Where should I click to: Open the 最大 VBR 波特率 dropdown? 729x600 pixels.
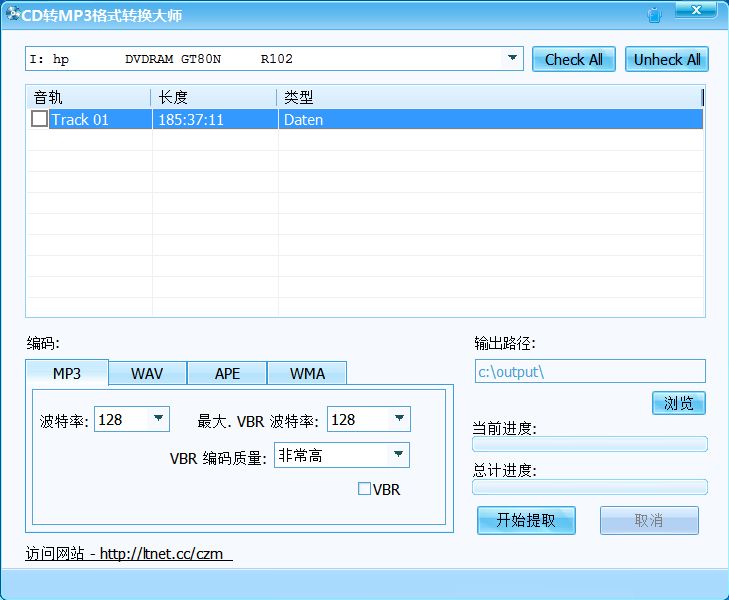398,419
